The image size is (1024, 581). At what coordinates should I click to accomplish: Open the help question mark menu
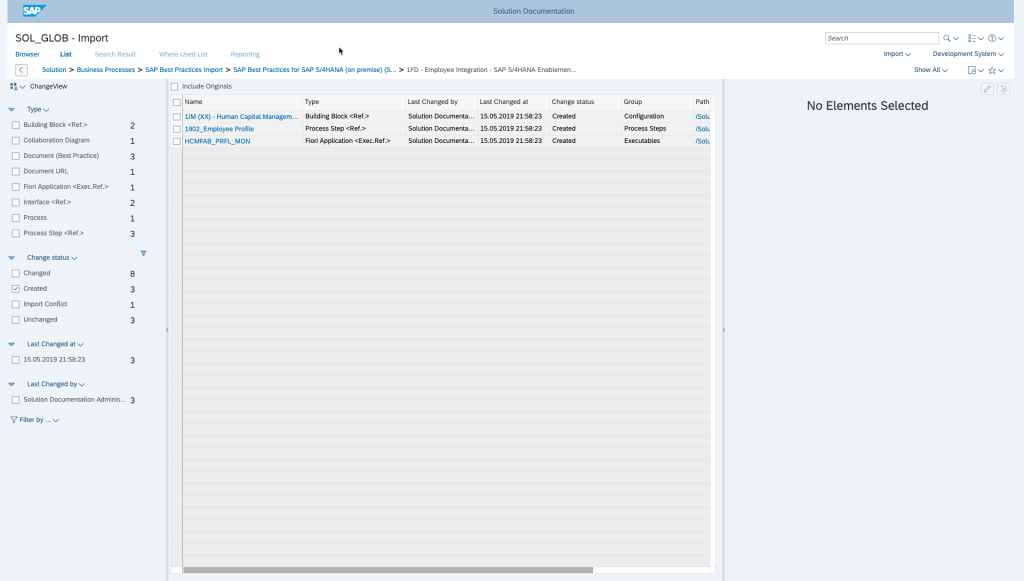point(992,39)
